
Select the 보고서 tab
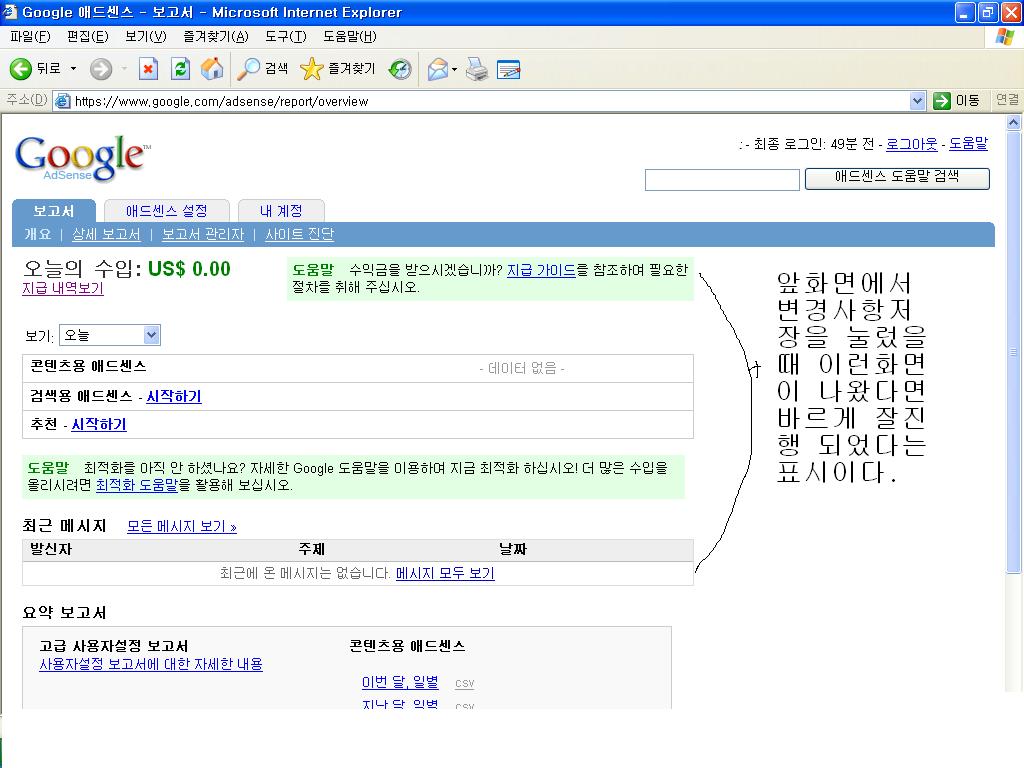pos(54,211)
